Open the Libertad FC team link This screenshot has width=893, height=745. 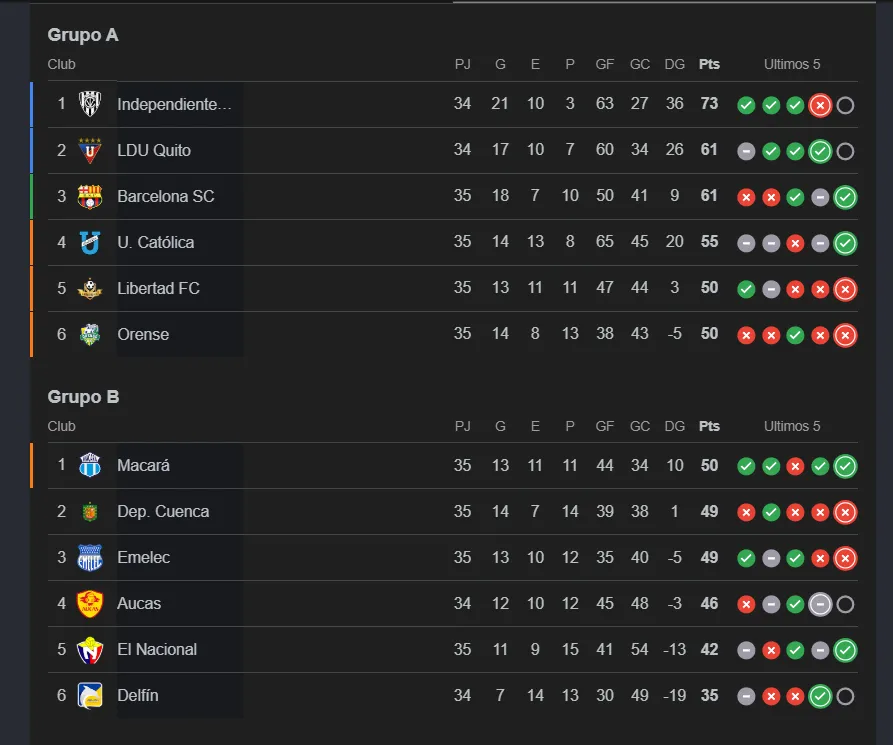[158, 288]
